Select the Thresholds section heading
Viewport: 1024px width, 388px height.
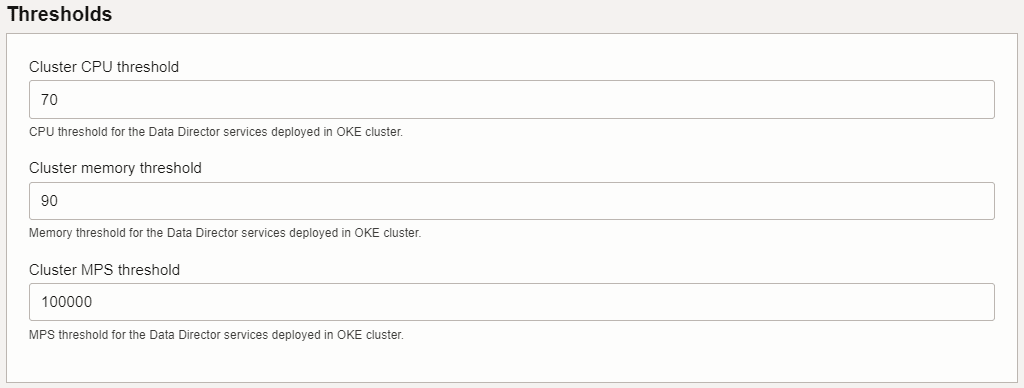tap(59, 14)
